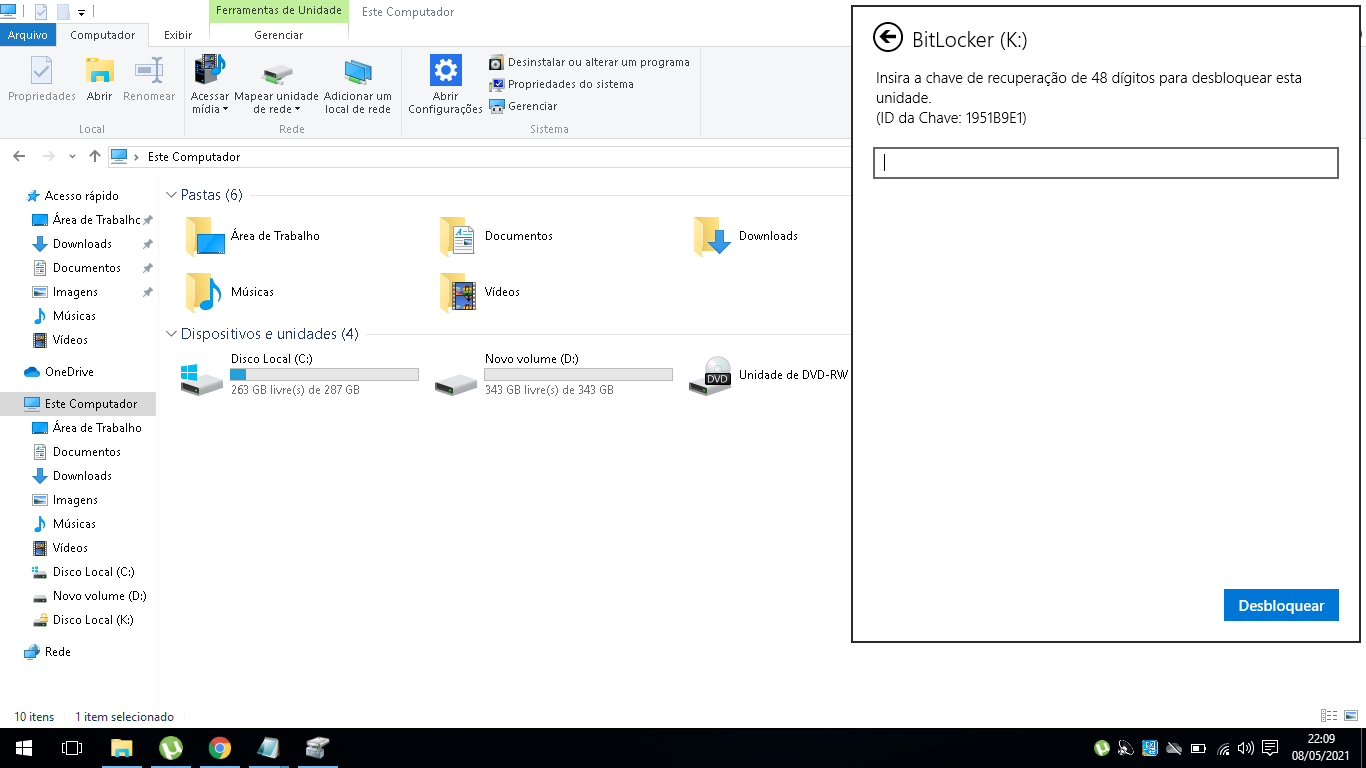The height and width of the screenshot is (768, 1366).
Task: Select the Novo volume (D:) drive tile
Action: tap(554, 375)
